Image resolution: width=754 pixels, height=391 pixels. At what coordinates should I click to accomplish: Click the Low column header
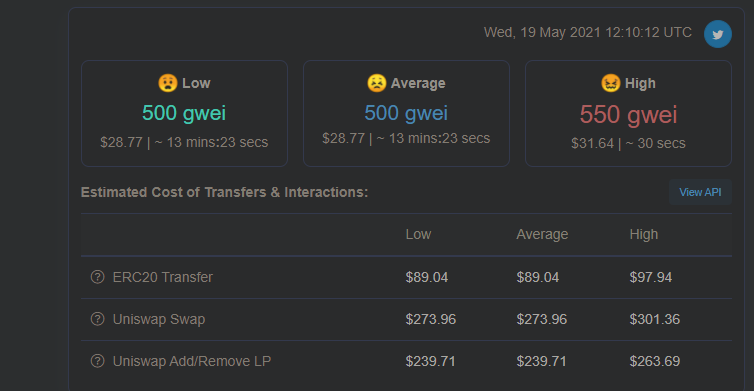pyautogui.click(x=418, y=234)
